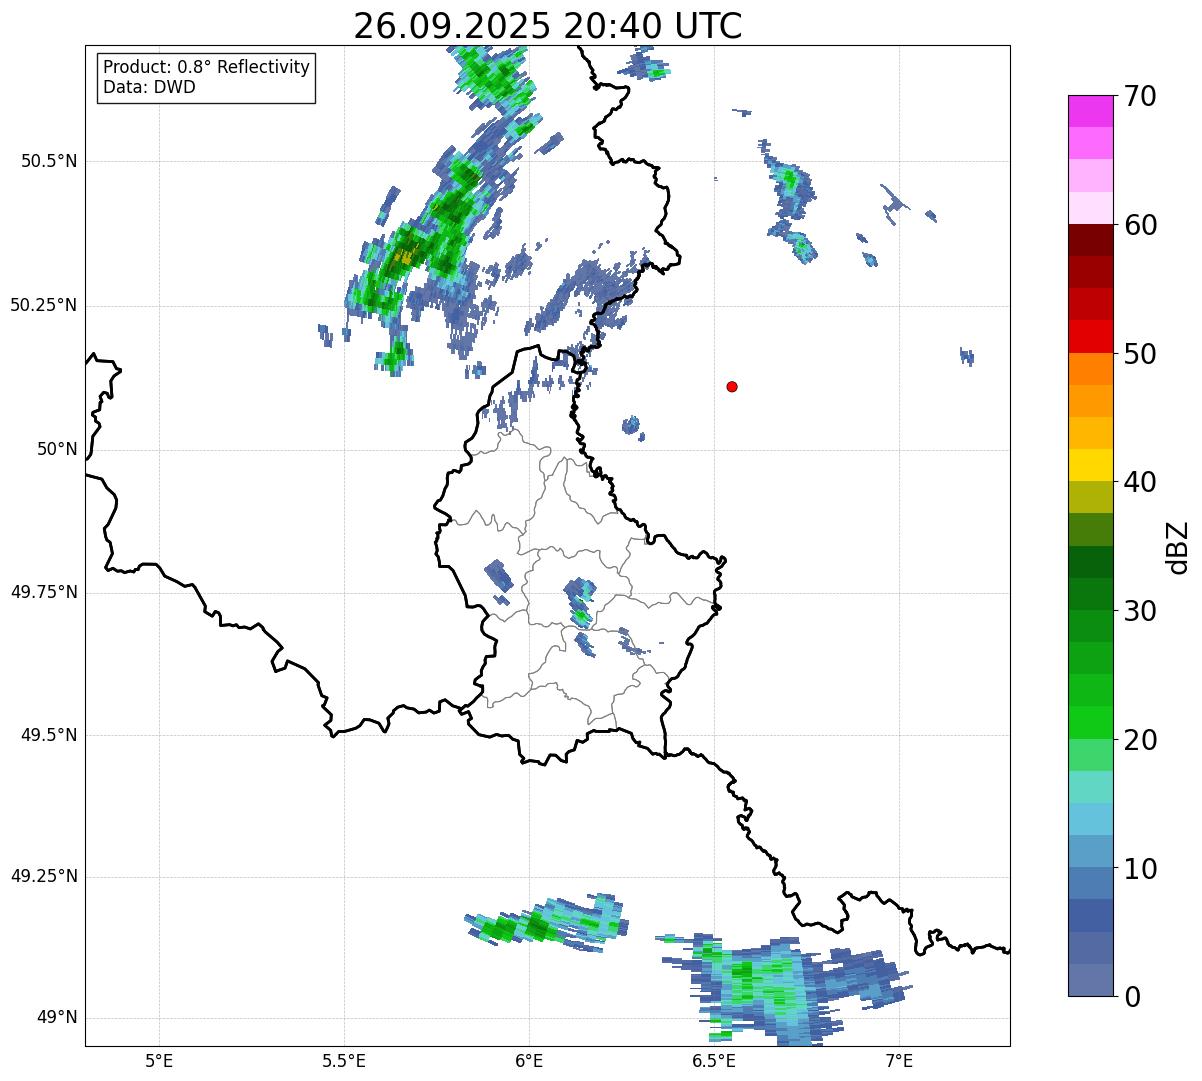Click the latitude label "50.5°N"

49,161
